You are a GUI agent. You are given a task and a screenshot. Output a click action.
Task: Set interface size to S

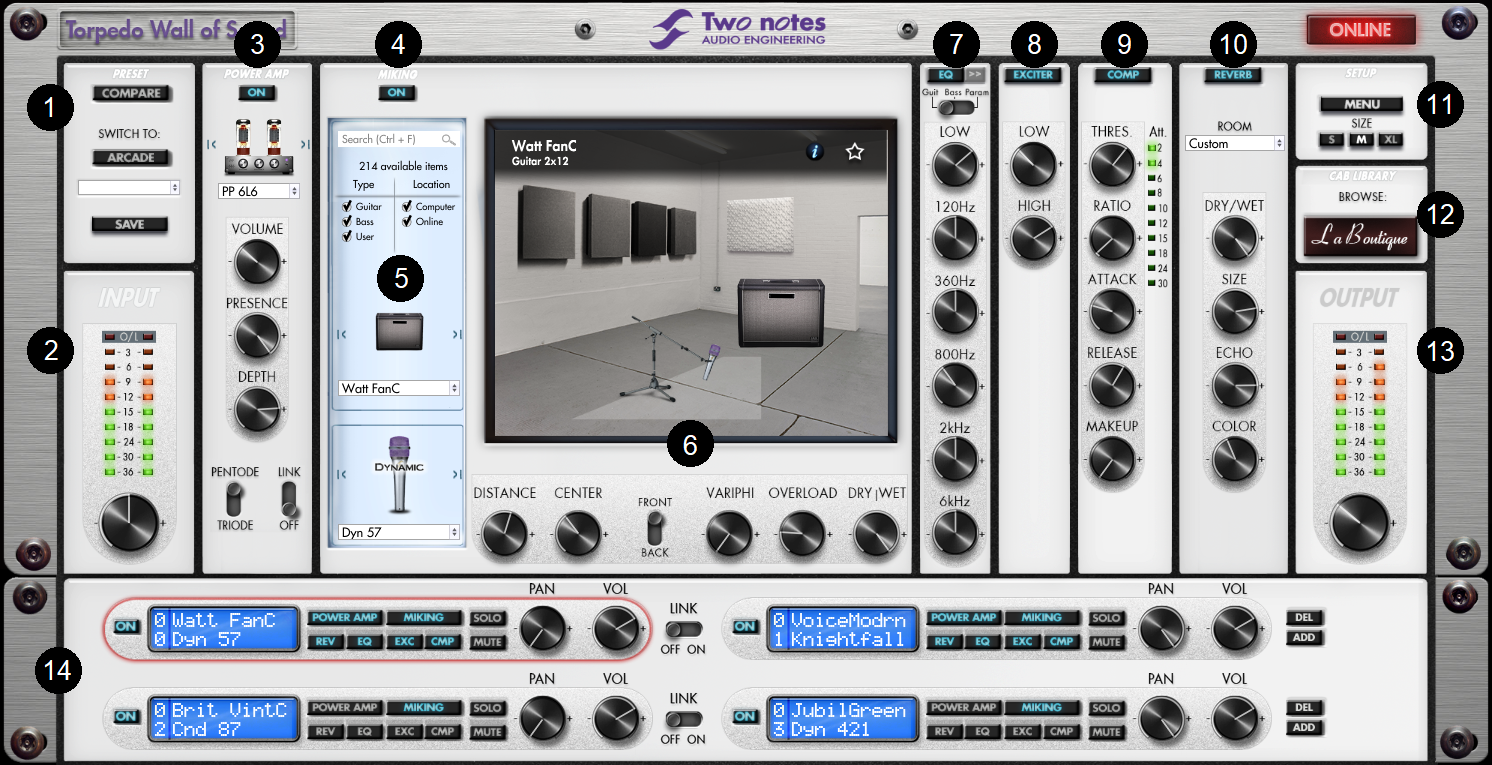(1331, 139)
